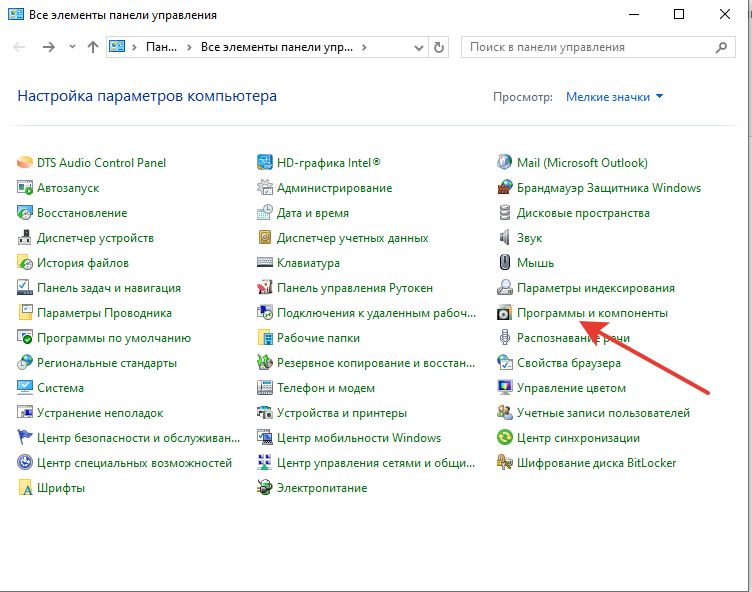Open the Региональные стандарты icon
Image resolution: width=752 pixels, height=592 pixels.
[24, 362]
